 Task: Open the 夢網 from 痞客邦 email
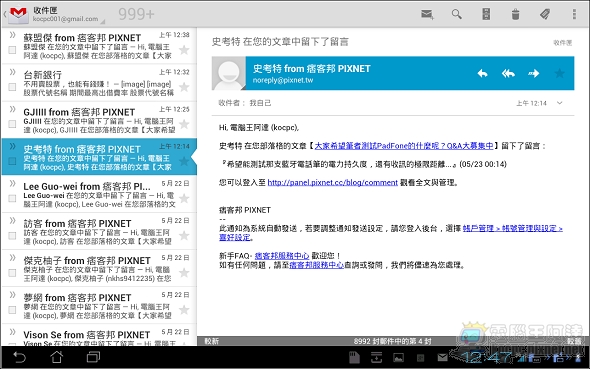coord(99,305)
